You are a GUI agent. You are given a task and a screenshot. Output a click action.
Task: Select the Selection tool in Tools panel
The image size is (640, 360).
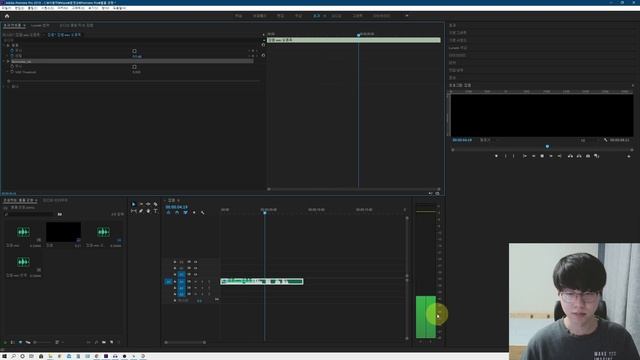133,204
